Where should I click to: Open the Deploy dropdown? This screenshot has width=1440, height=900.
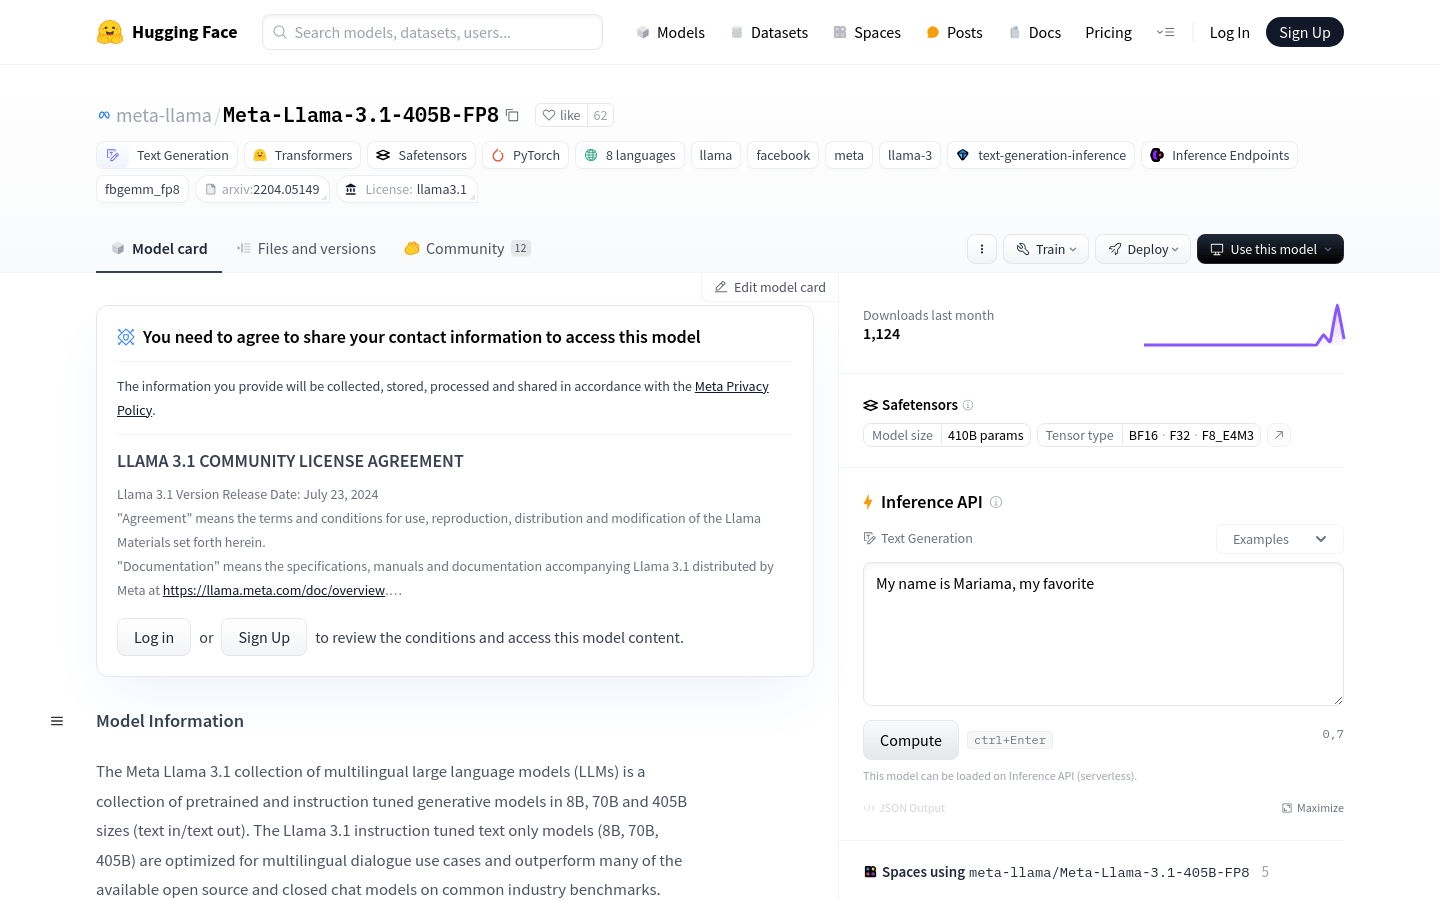pyautogui.click(x=1143, y=249)
